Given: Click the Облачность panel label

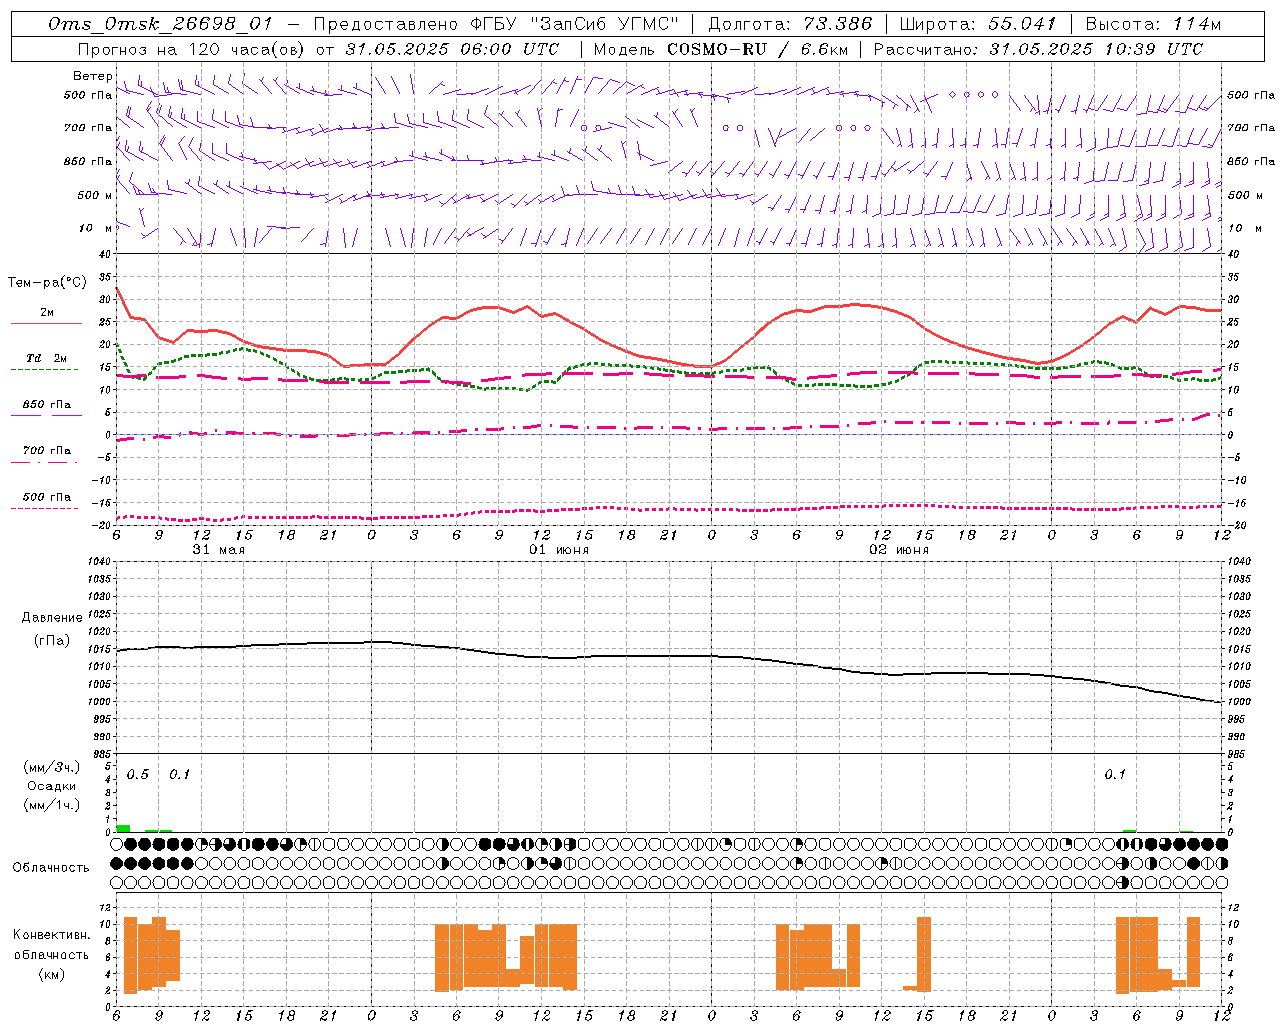Looking at the screenshot, I should click(x=51, y=867).
